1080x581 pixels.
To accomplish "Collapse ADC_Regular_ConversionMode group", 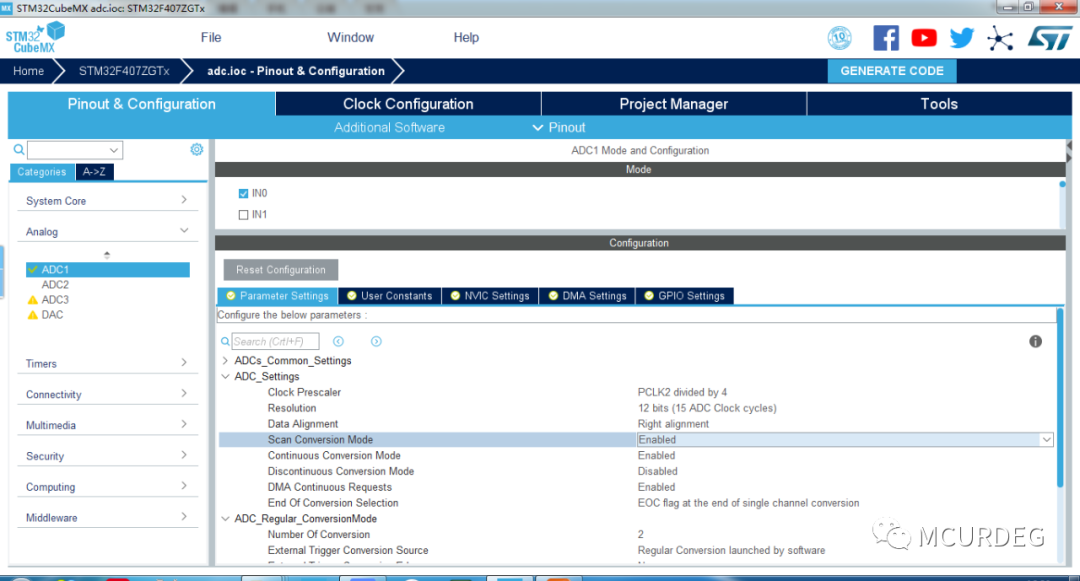I will (x=225, y=519).
